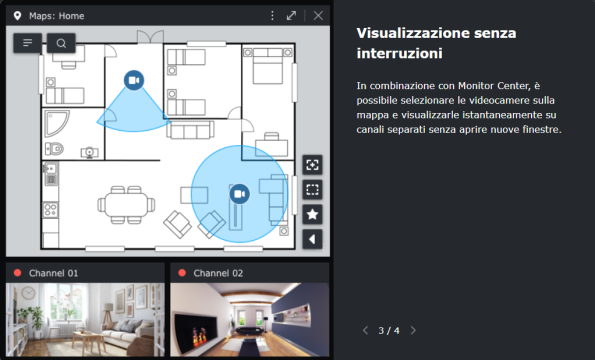Click the Channel 01 red recording indicator

pyautogui.click(x=17, y=273)
